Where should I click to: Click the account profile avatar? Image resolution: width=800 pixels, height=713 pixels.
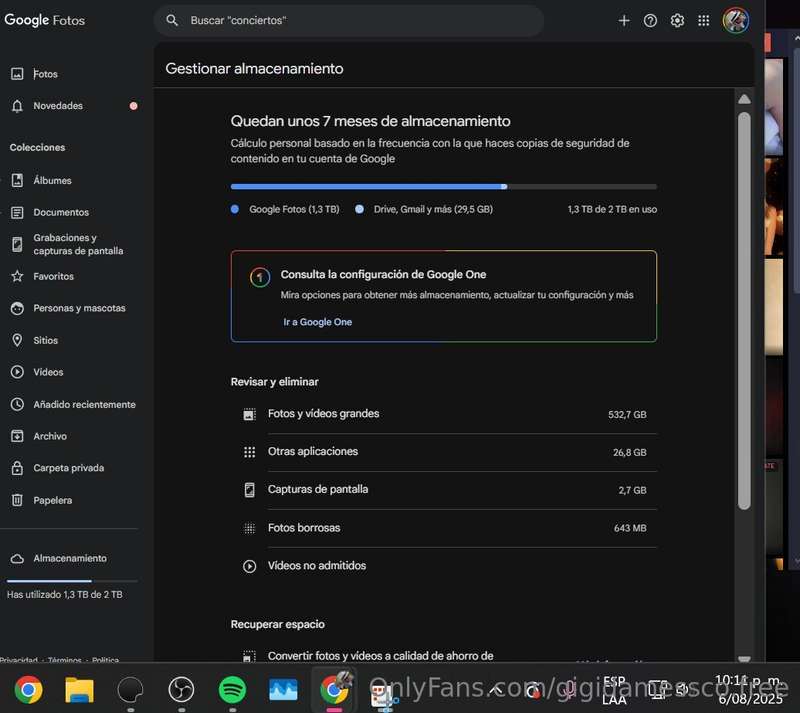[x=735, y=20]
